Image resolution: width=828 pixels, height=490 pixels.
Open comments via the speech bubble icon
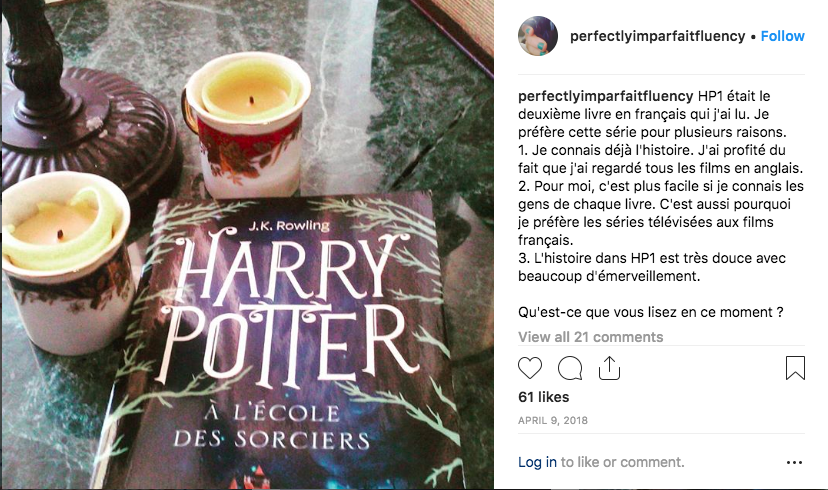570,368
